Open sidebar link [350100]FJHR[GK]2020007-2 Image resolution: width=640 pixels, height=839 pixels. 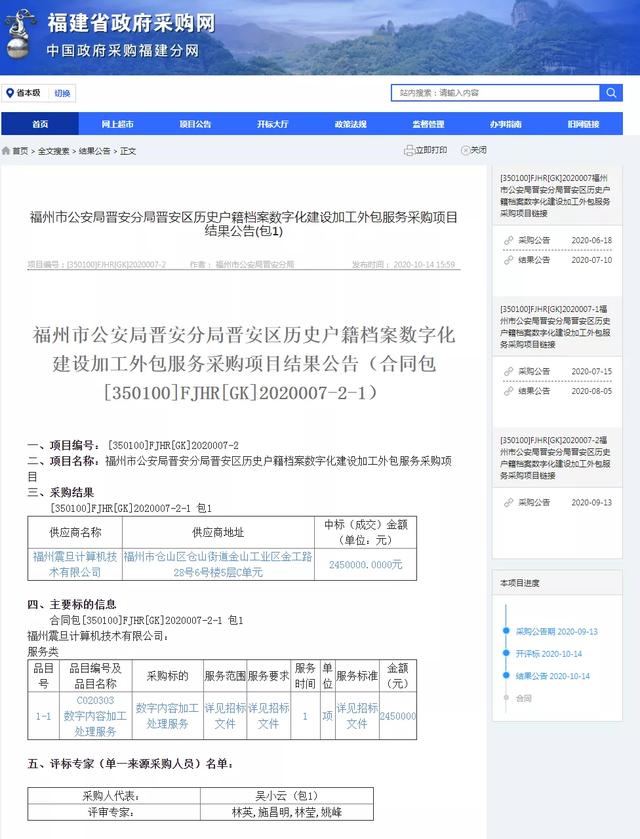(x=555, y=457)
